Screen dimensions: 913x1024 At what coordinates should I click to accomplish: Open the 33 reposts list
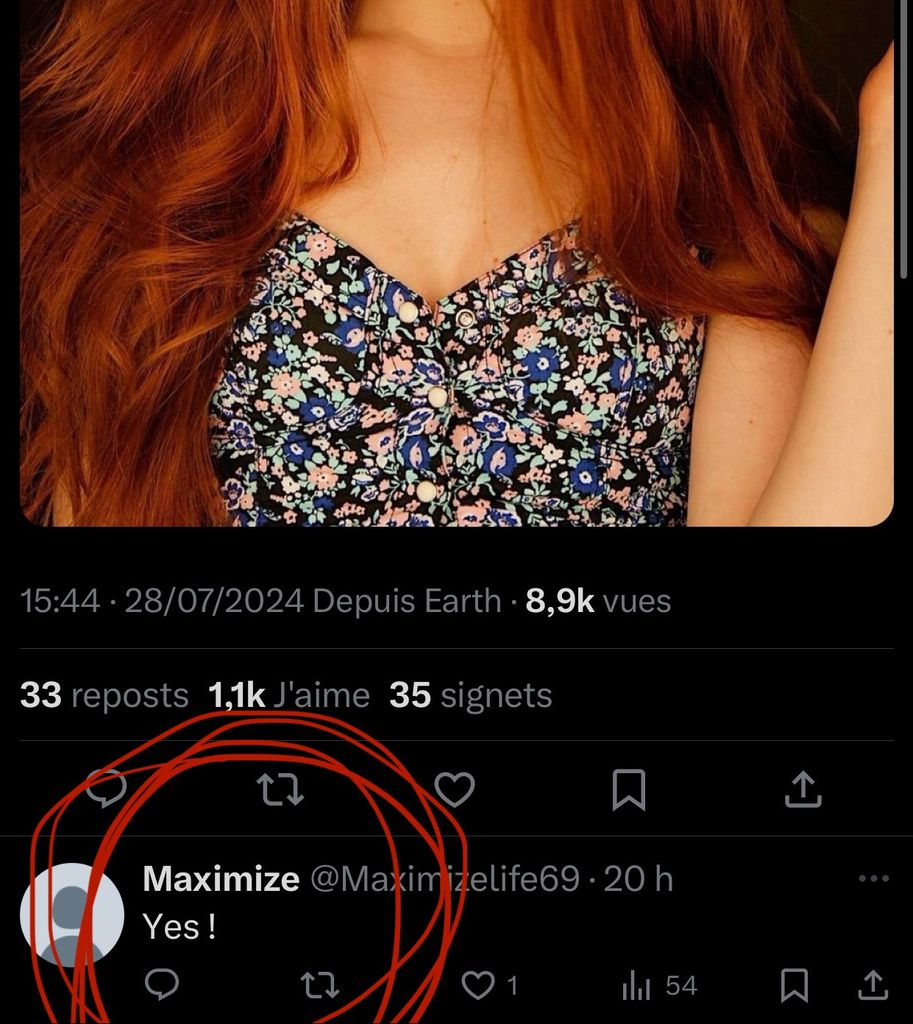point(104,695)
